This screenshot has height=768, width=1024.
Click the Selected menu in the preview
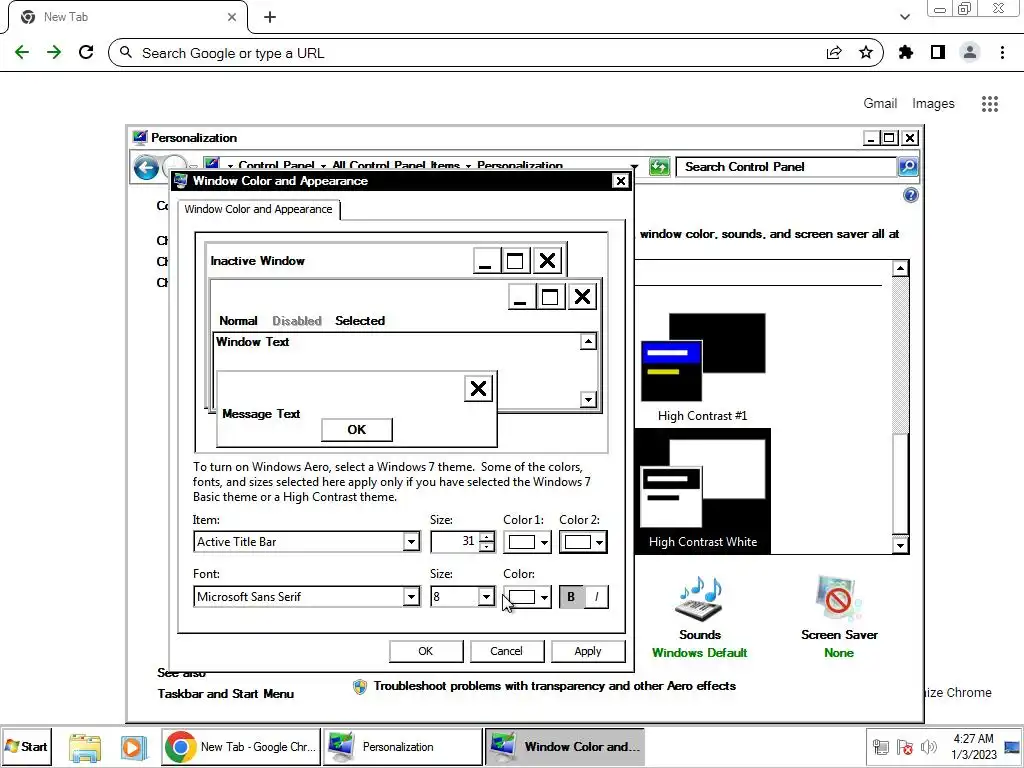tap(360, 321)
